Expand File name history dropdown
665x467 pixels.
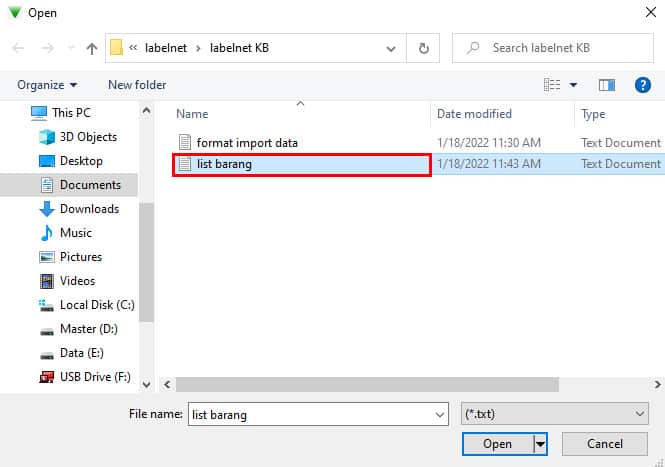[x=440, y=414]
